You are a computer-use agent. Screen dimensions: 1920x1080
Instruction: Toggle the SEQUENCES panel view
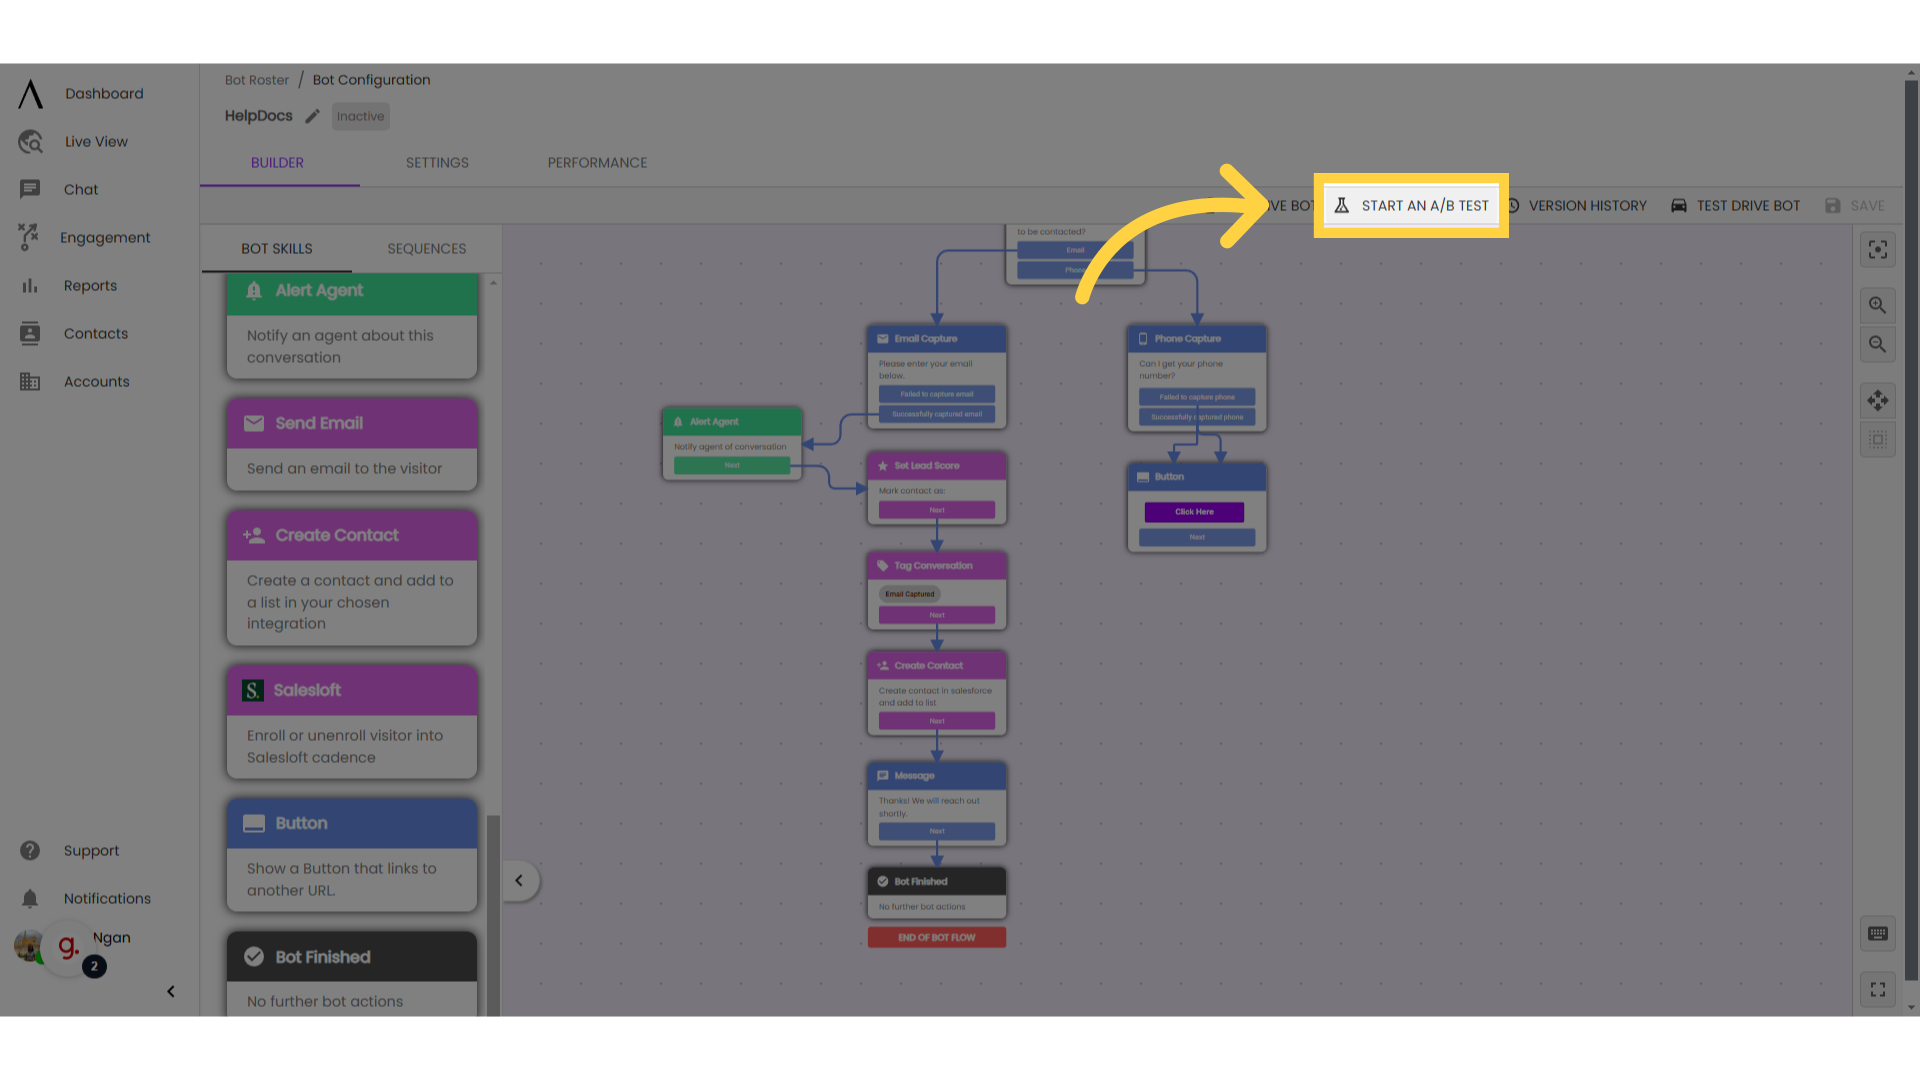[426, 248]
